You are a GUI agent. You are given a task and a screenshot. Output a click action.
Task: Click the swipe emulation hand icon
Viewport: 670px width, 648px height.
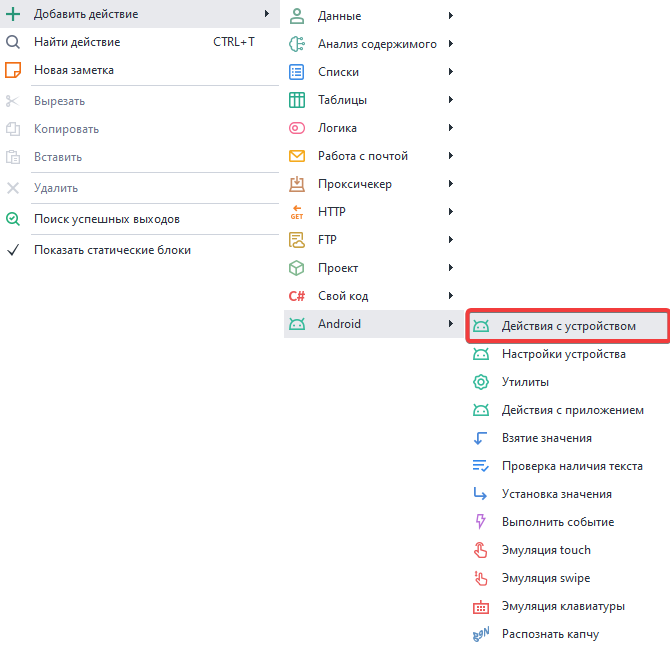pos(481,578)
